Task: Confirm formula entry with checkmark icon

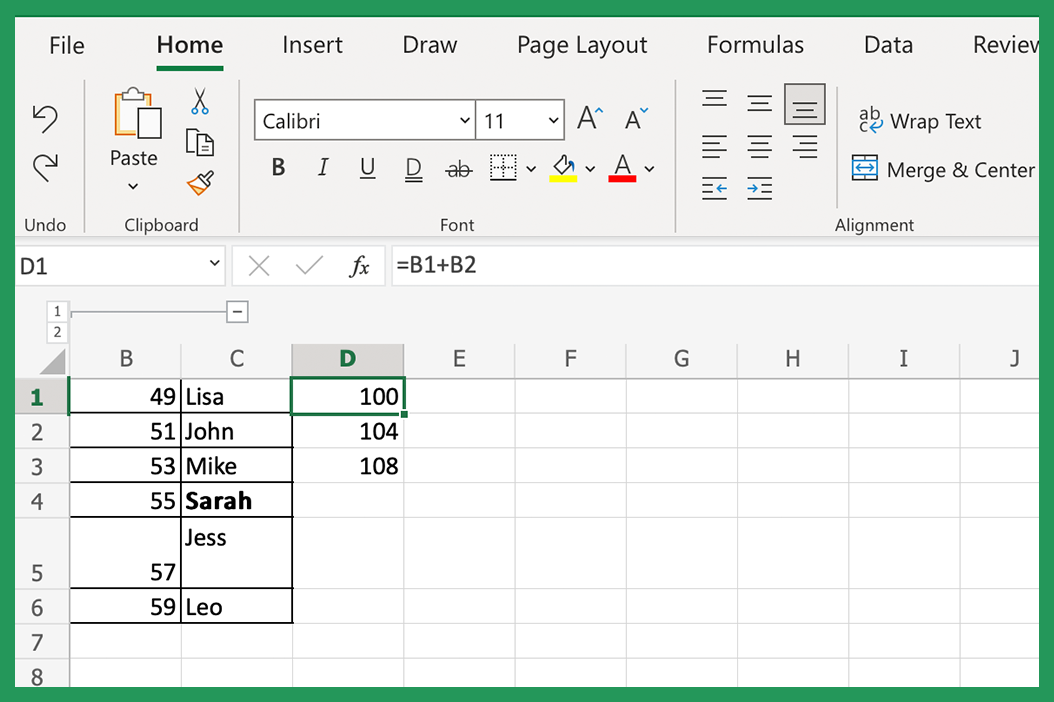Action: pos(309,266)
